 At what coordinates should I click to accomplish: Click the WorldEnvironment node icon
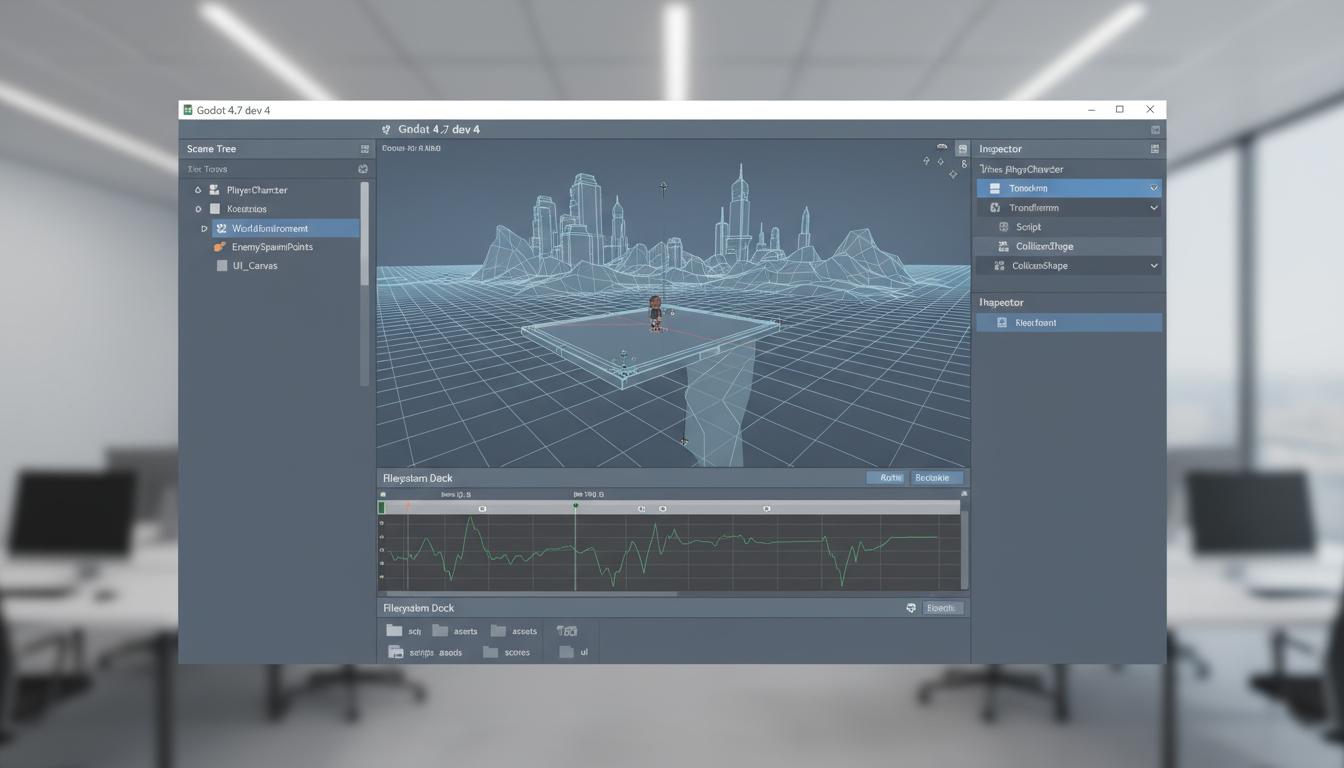(x=221, y=228)
